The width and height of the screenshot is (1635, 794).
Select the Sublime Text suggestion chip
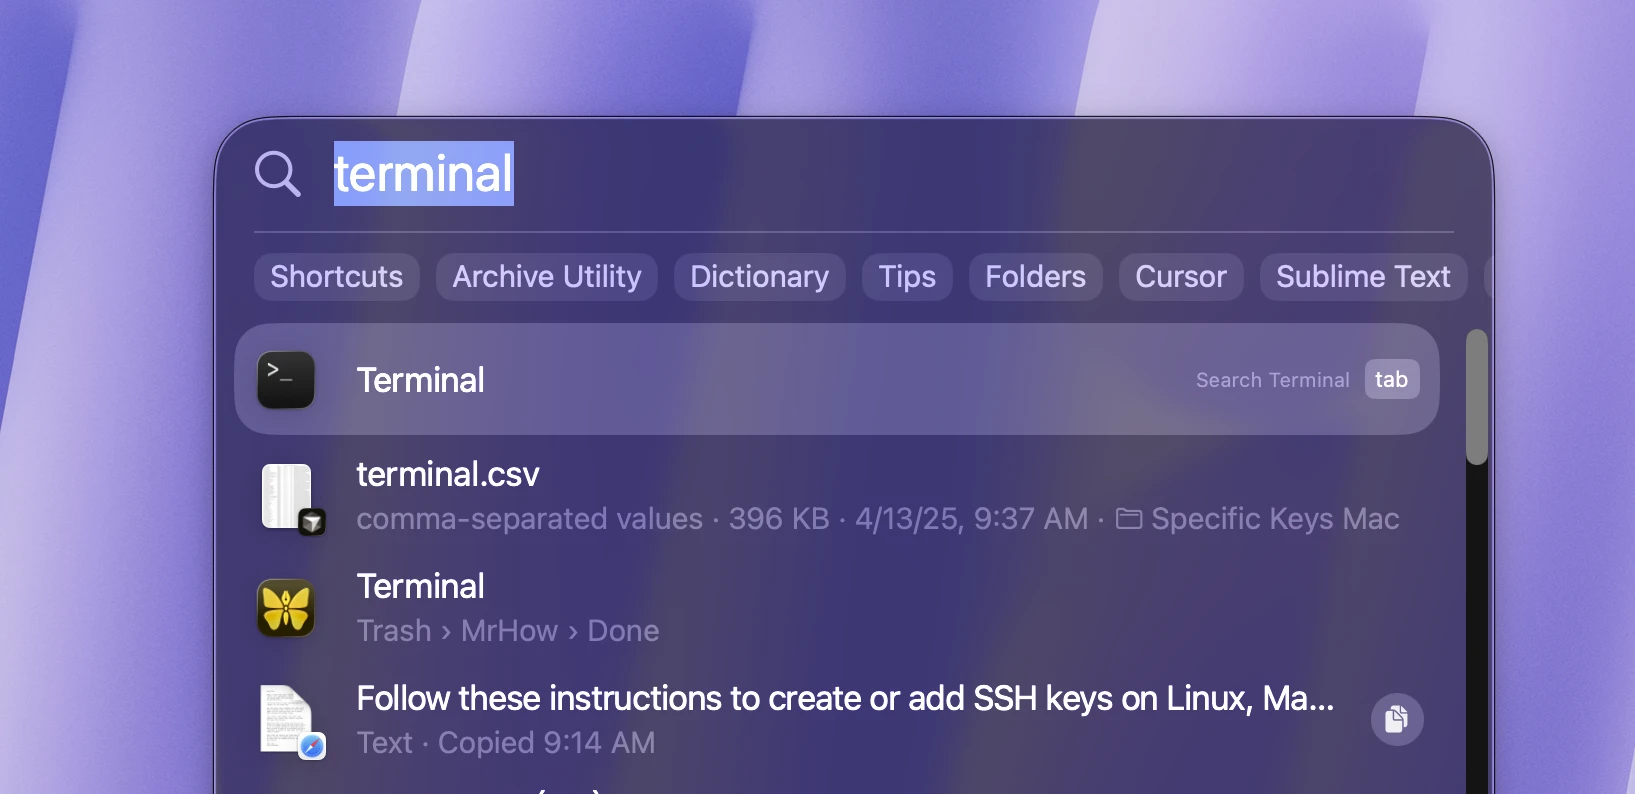[1364, 277]
